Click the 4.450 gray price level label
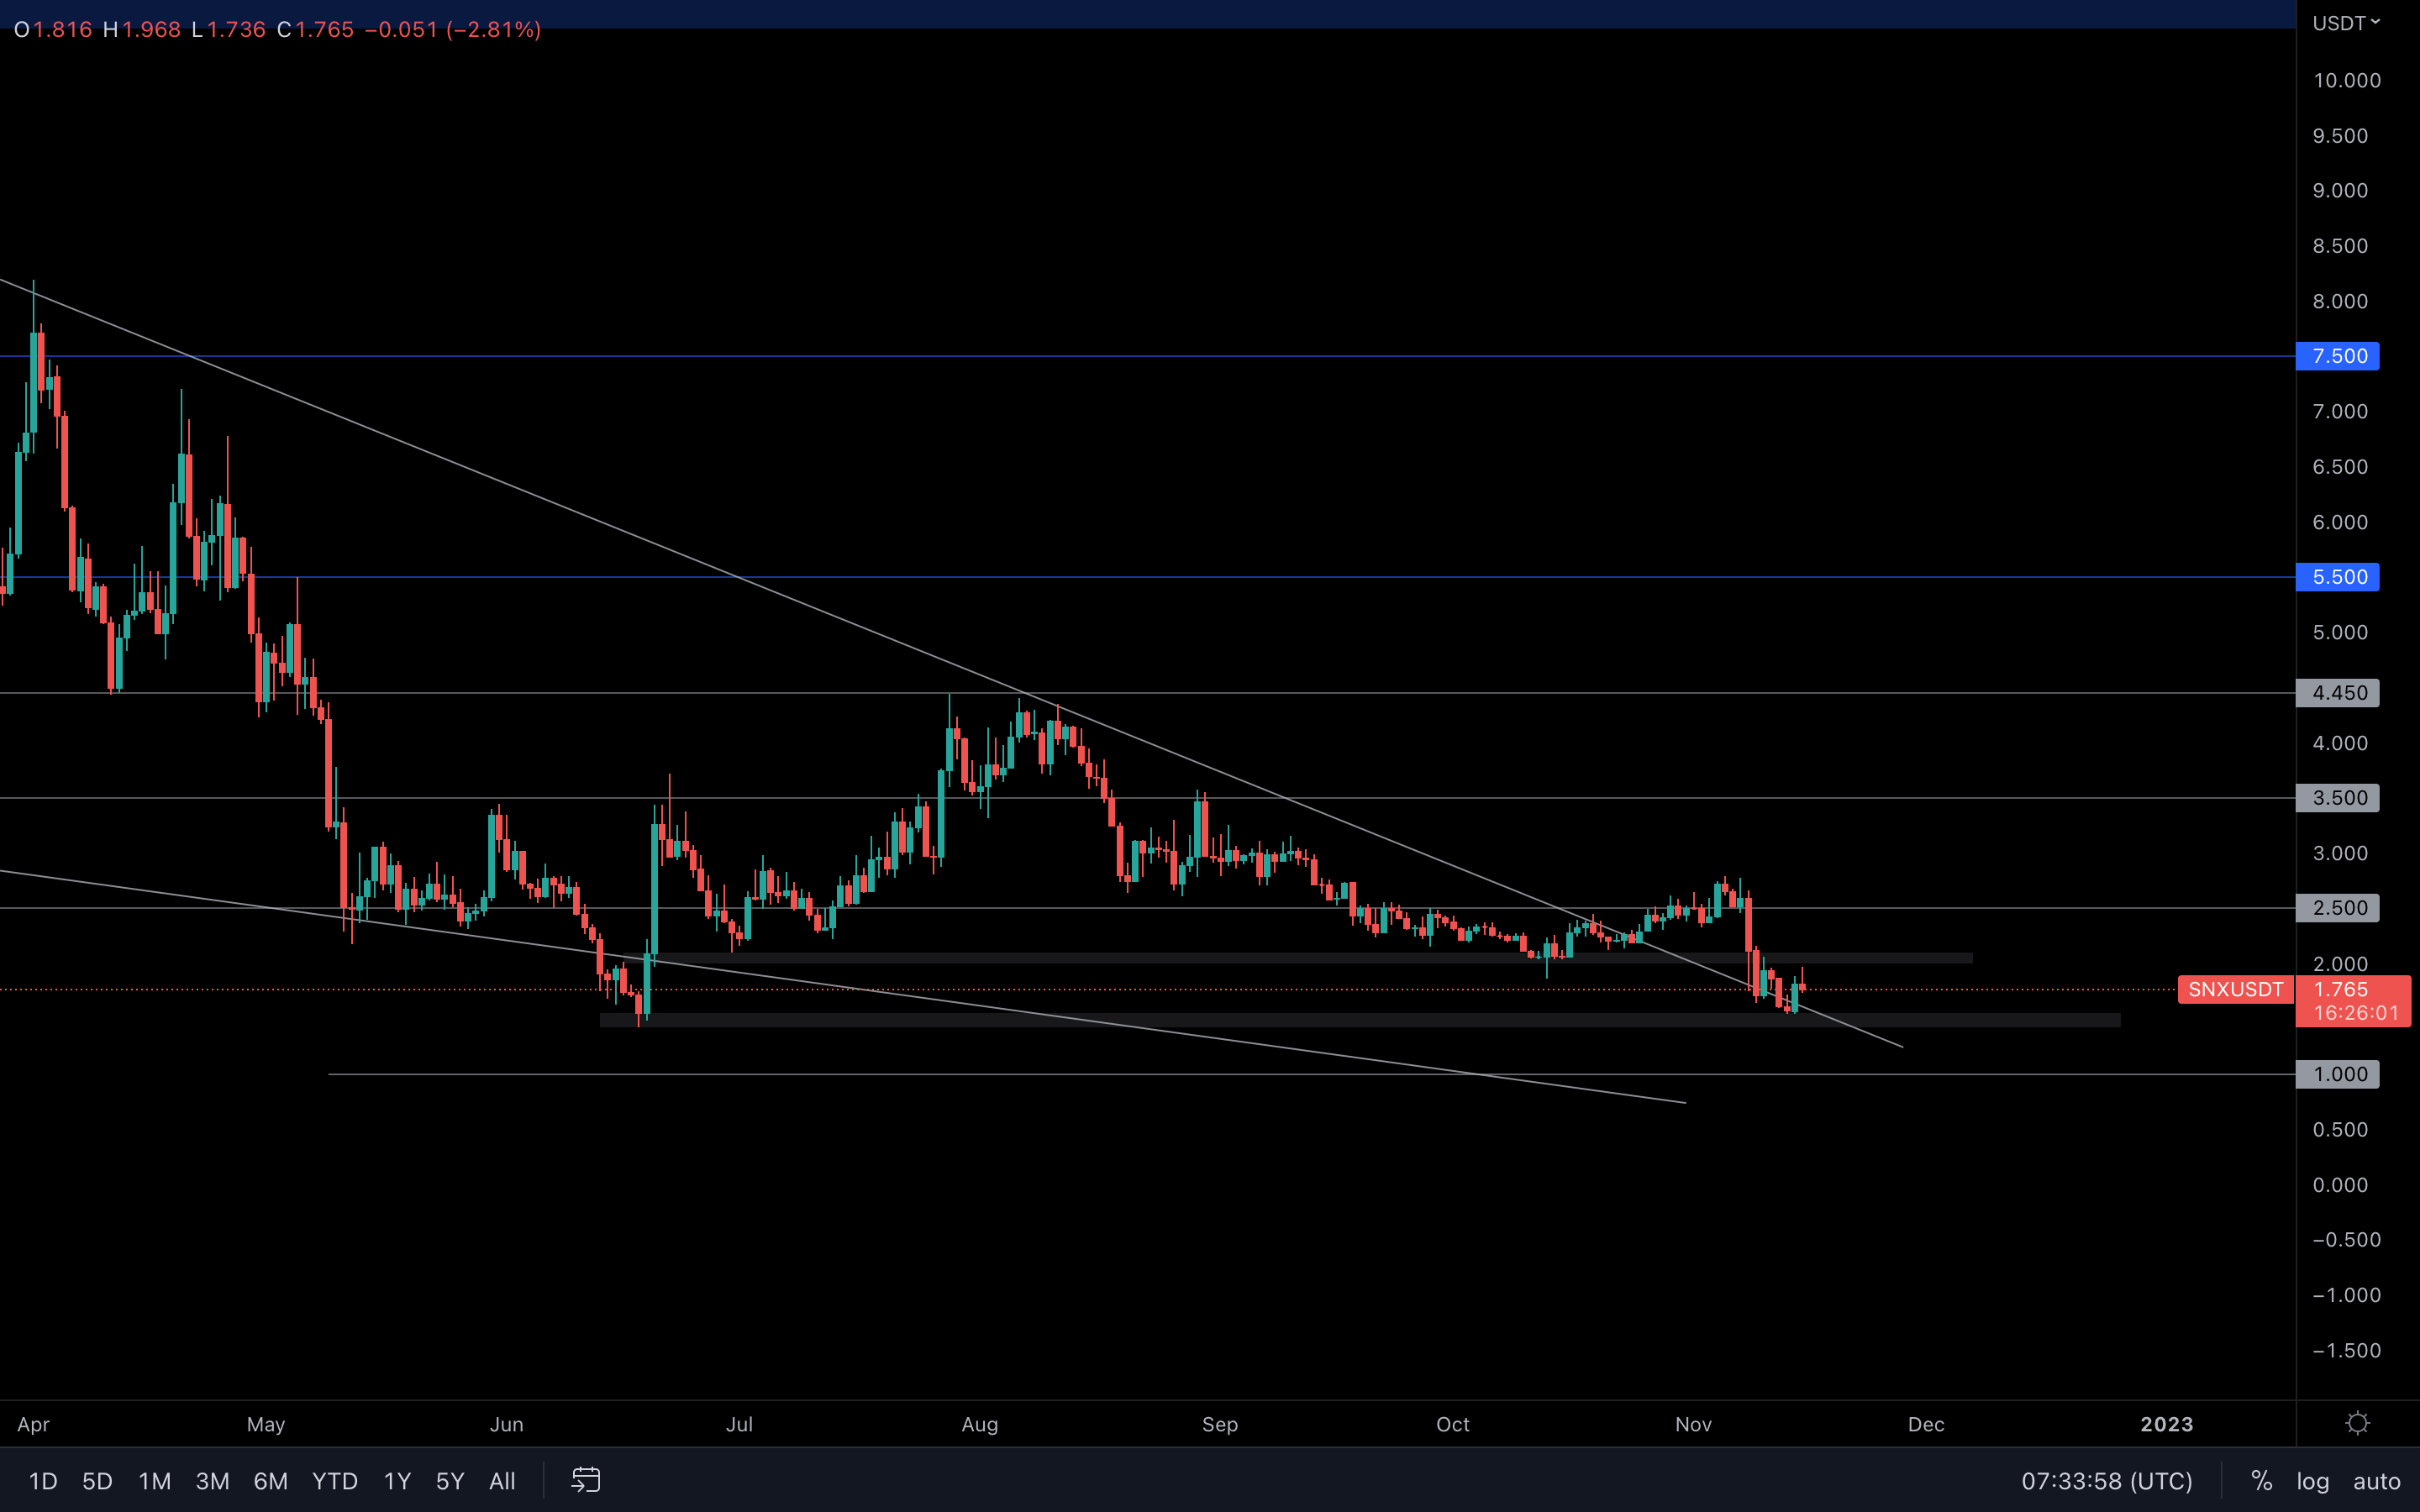The height and width of the screenshot is (1512, 2420). [2338, 693]
